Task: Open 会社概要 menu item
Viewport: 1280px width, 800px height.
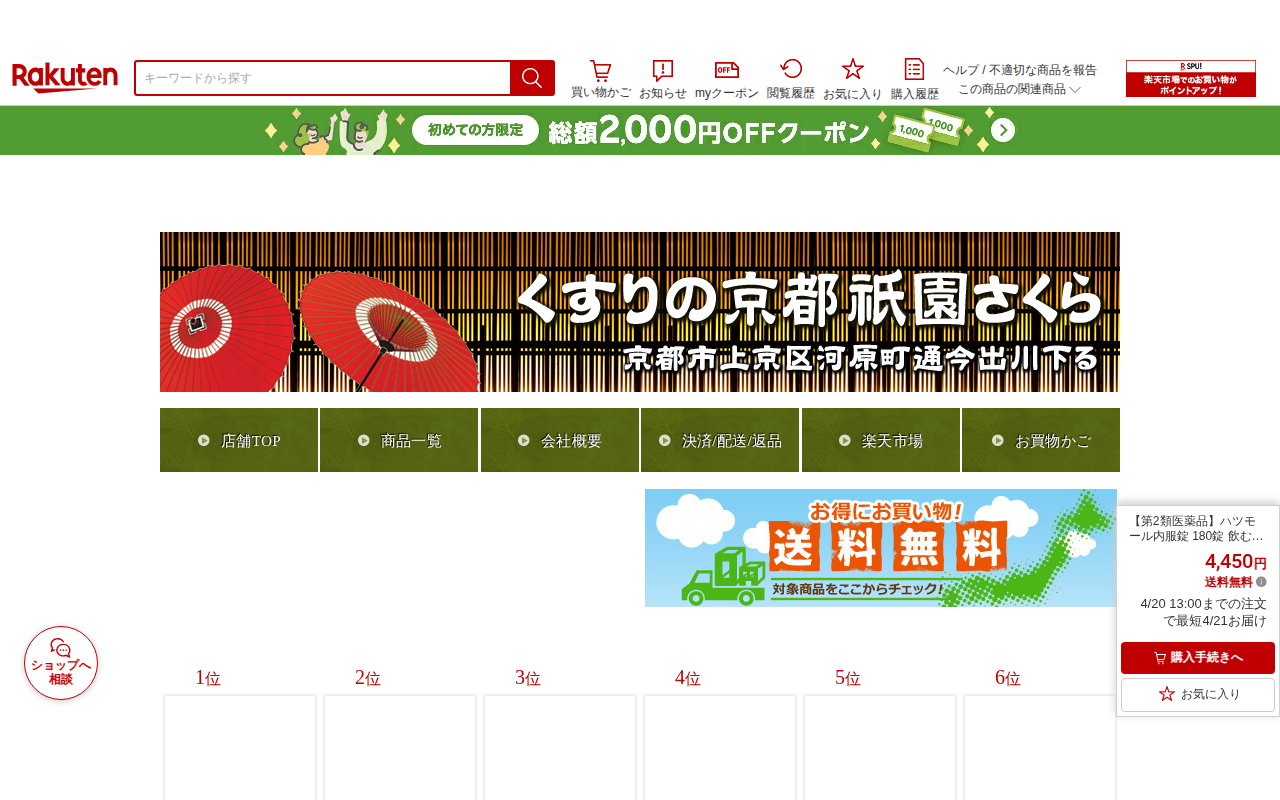Action: pos(560,440)
